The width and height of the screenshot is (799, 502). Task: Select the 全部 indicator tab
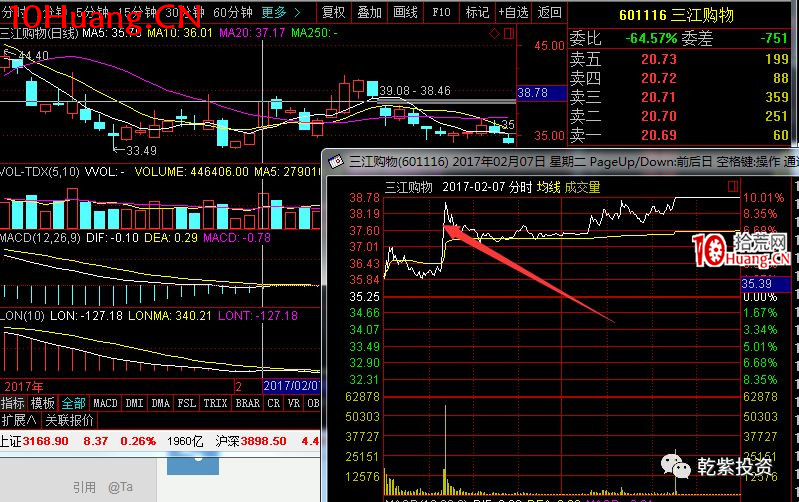(73, 403)
